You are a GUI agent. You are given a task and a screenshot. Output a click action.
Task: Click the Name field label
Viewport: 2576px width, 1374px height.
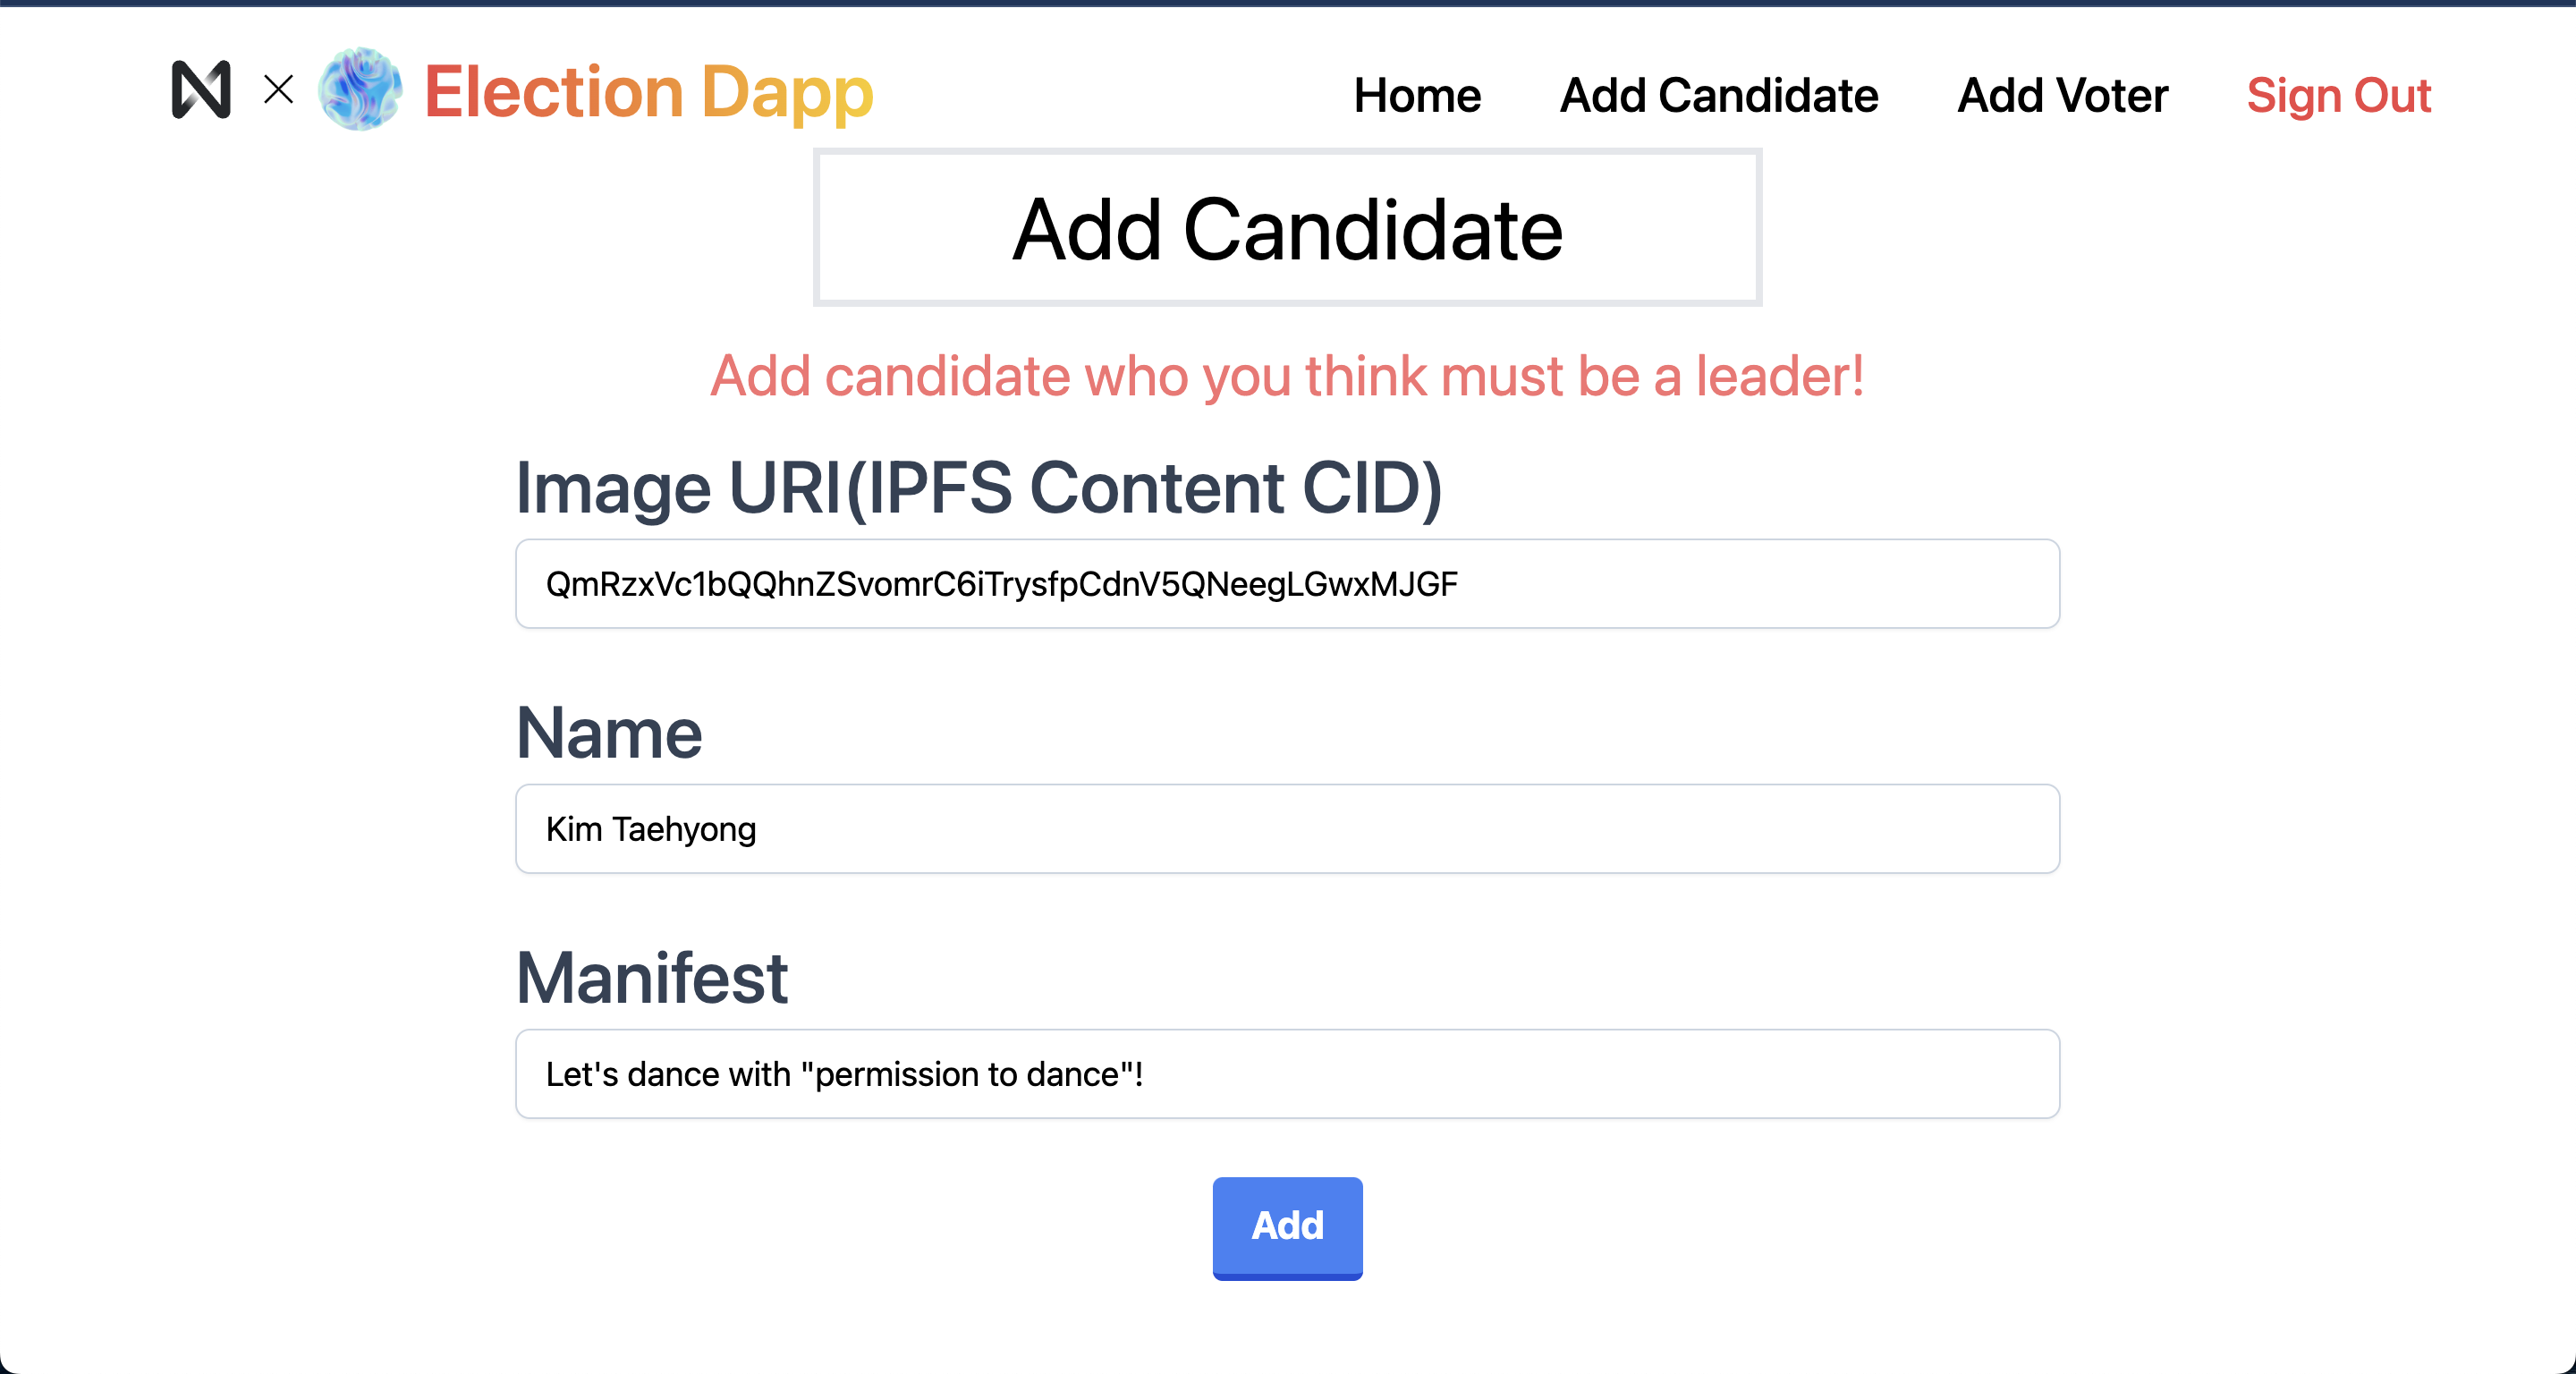click(x=609, y=732)
